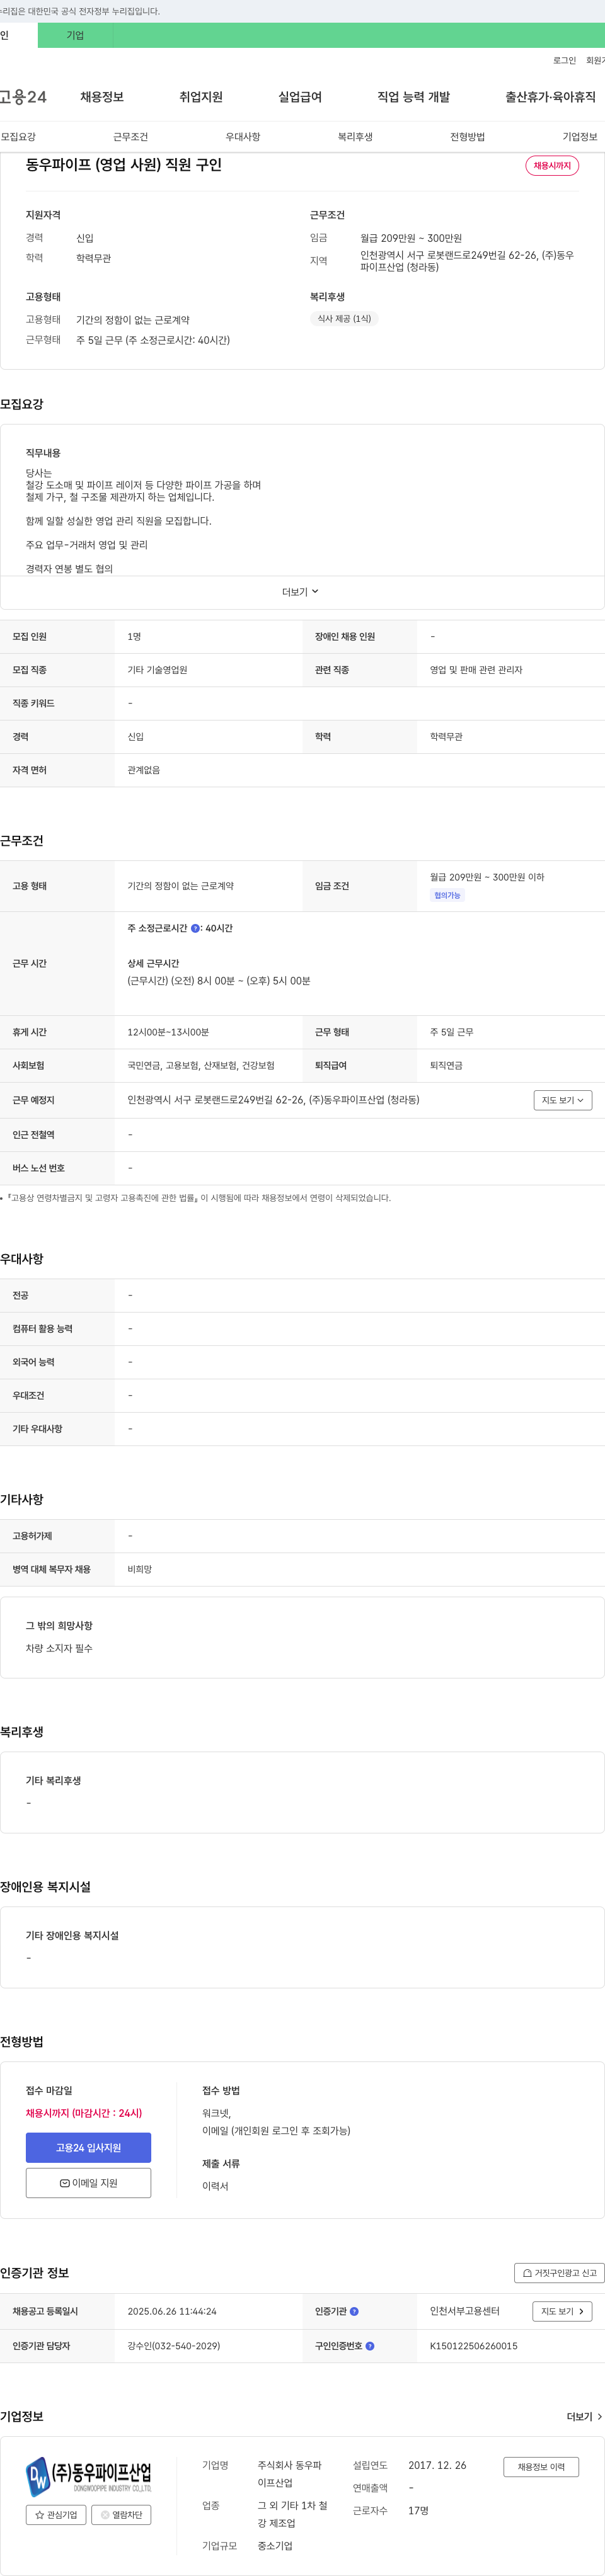
Task: Click the 동우파이프산업 company logo
Action: [88, 2476]
